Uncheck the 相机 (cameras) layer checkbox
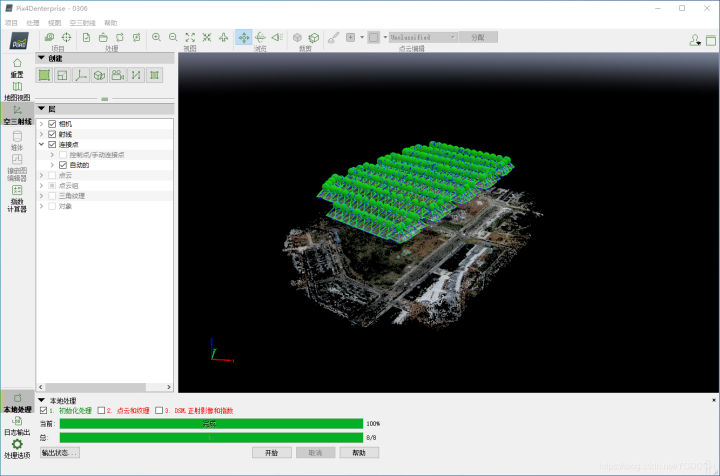 coord(52,124)
